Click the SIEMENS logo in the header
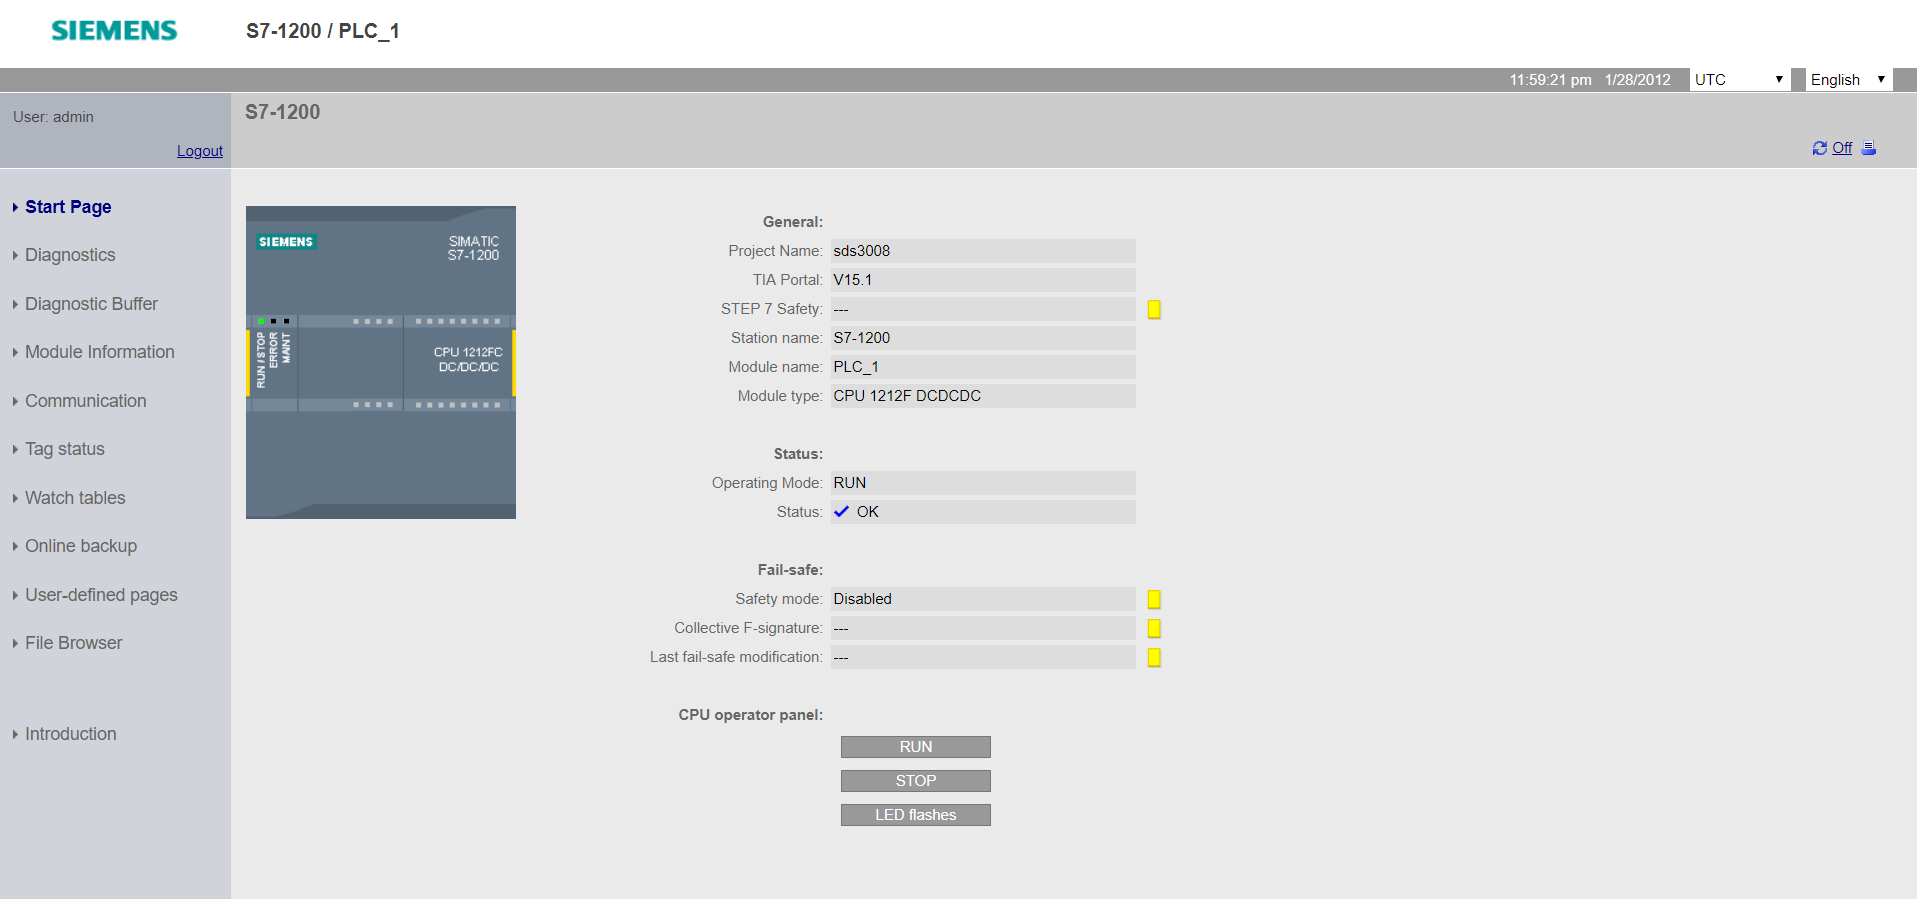This screenshot has width=1917, height=899. [x=114, y=31]
